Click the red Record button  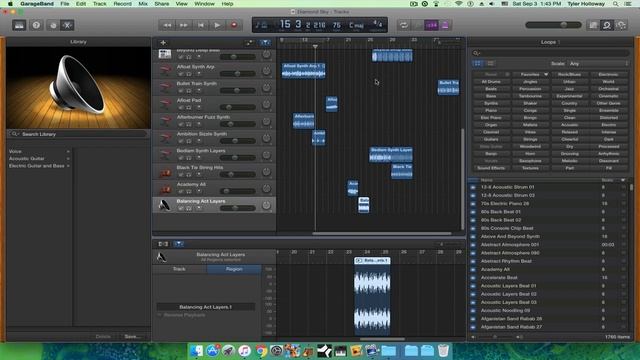point(234,25)
